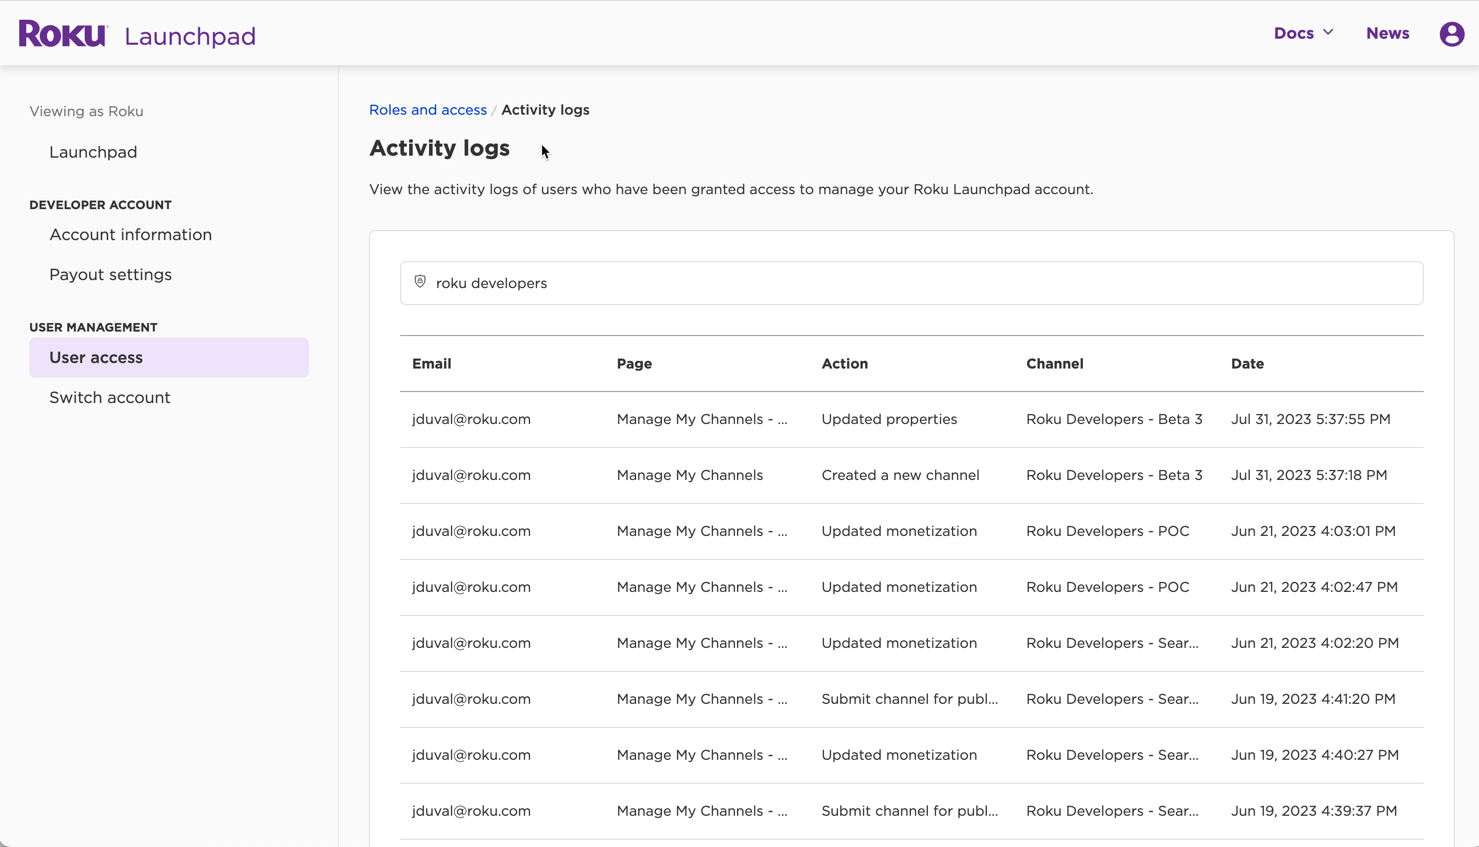Open Switch account option

point(109,397)
